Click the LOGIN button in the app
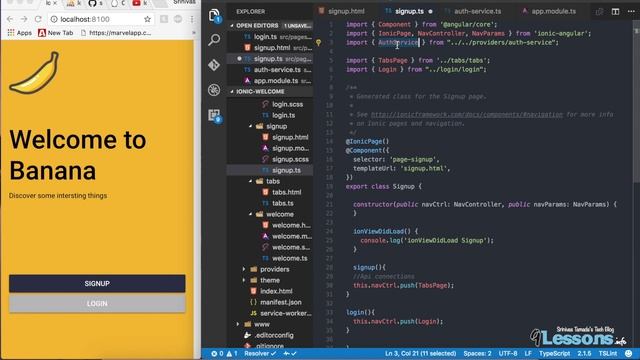The width and height of the screenshot is (640, 360). pos(97,303)
